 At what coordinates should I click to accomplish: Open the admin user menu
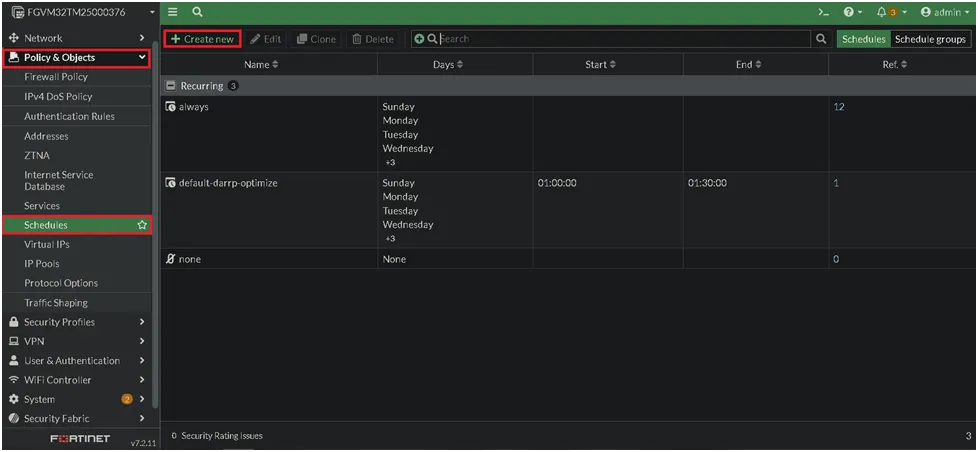945,12
